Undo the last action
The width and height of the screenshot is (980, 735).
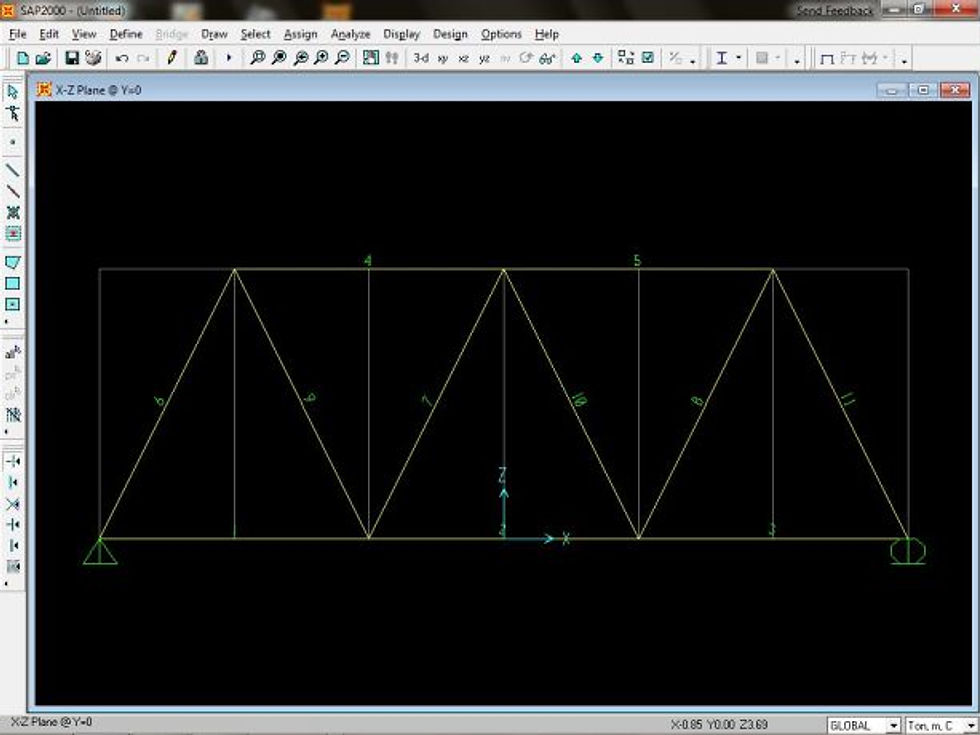tap(122, 58)
